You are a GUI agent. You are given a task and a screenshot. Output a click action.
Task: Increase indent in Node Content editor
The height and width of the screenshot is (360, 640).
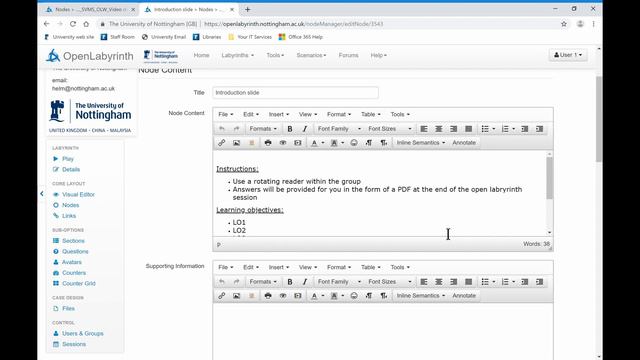tap(540, 129)
